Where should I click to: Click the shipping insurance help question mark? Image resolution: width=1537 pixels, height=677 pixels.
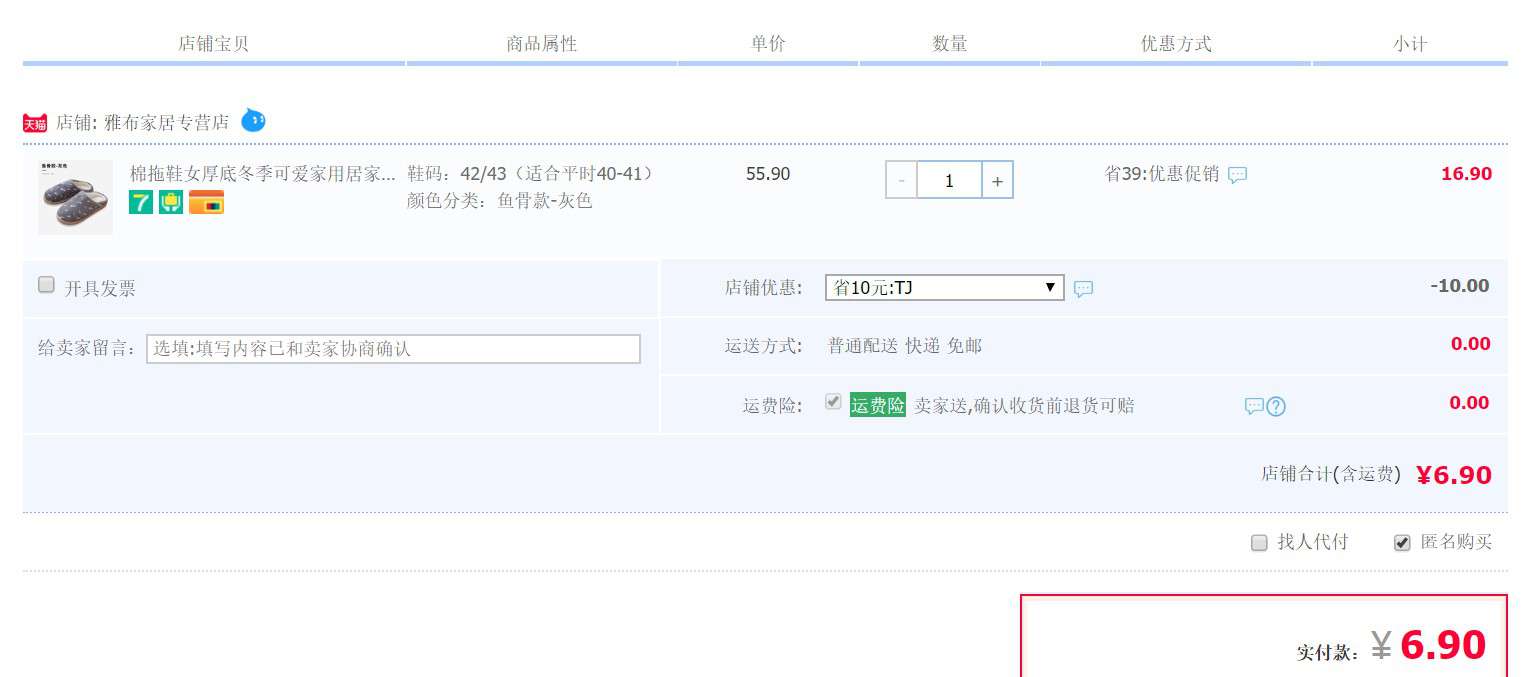pos(1277,404)
